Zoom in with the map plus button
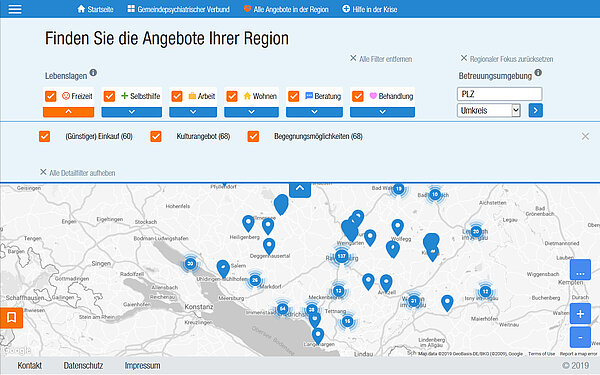This screenshot has height=375, width=600. (x=580, y=314)
